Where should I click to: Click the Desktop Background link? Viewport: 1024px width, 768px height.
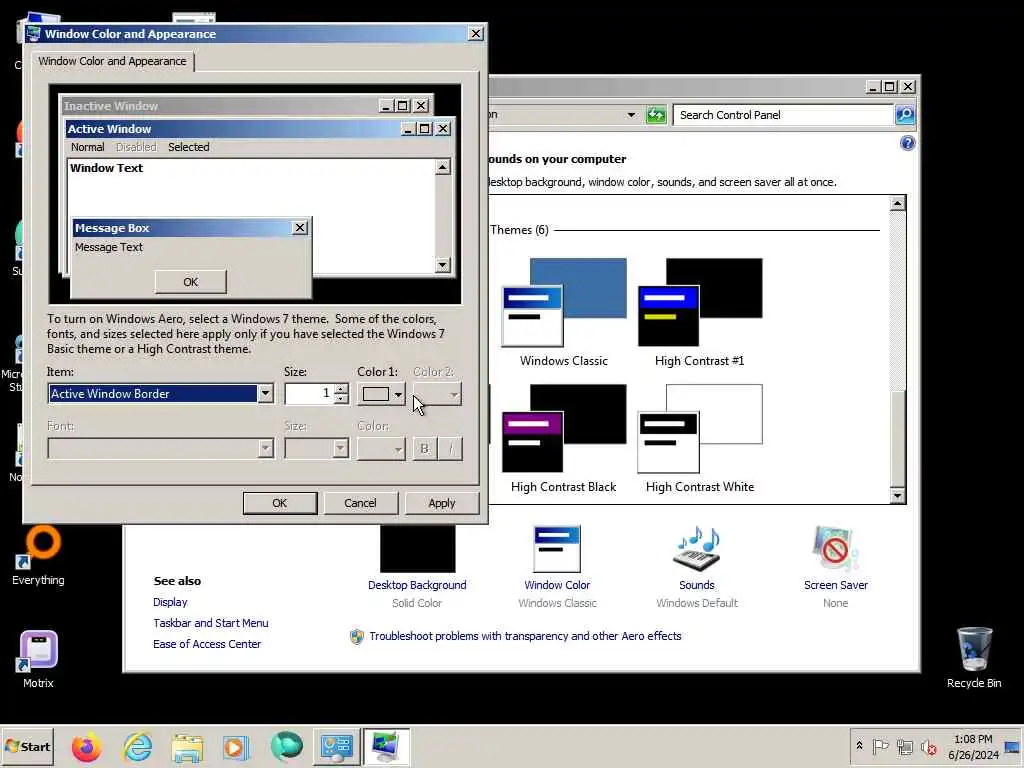point(417,585)
